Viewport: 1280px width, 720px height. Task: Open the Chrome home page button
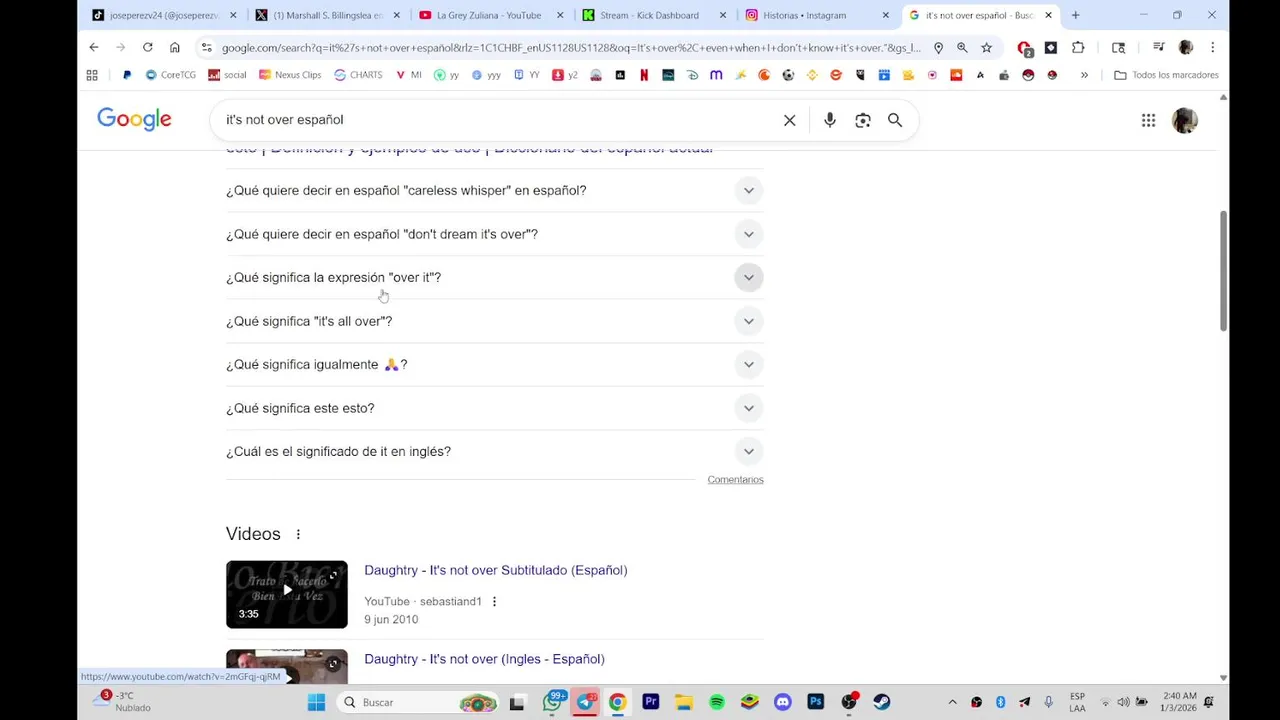(174, 47)
